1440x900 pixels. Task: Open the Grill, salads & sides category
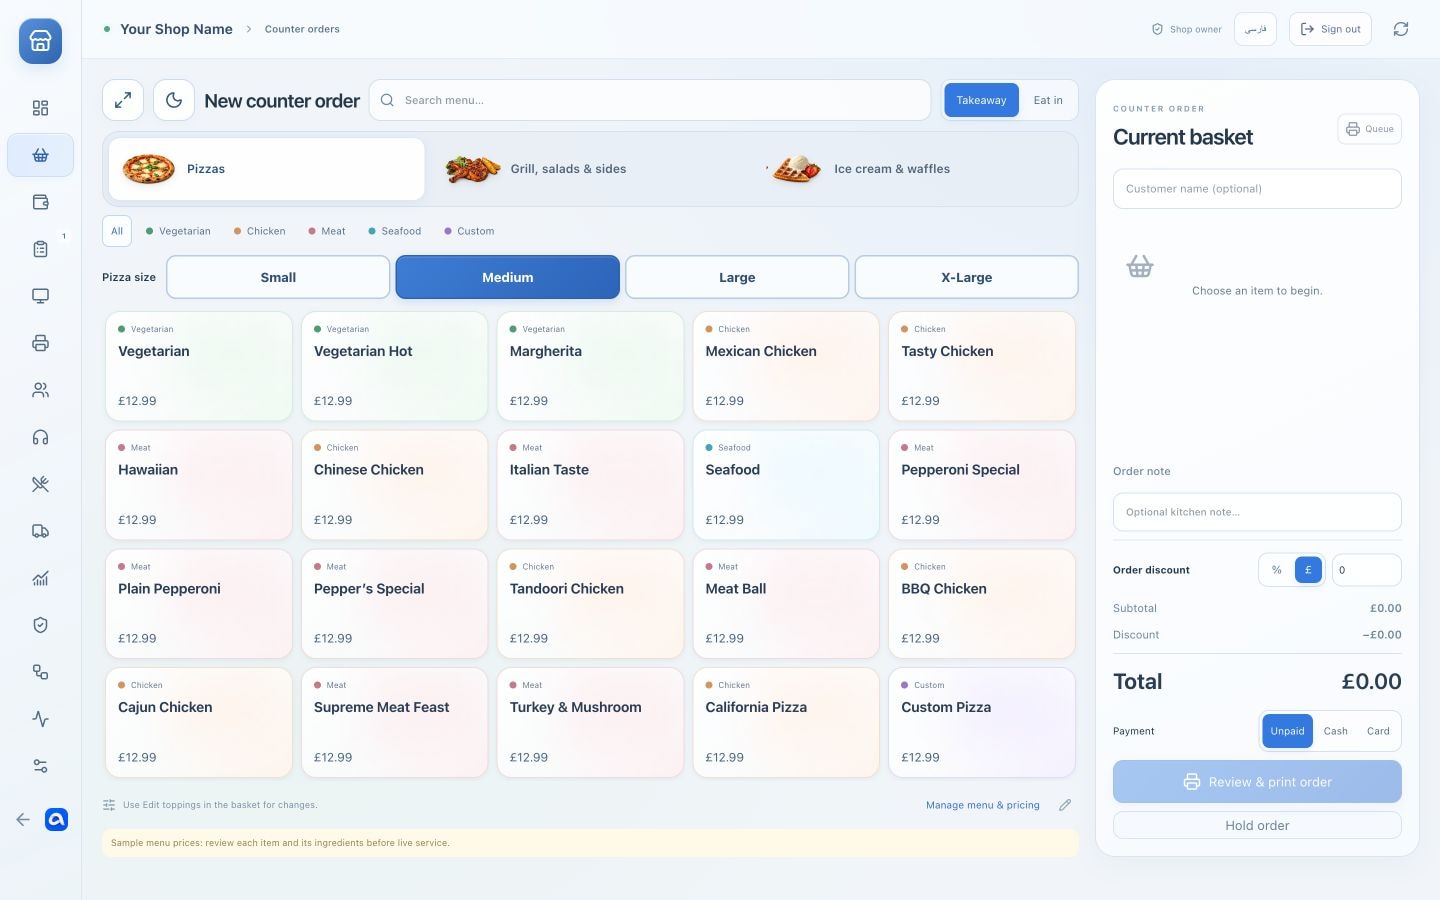pos(591,169)
